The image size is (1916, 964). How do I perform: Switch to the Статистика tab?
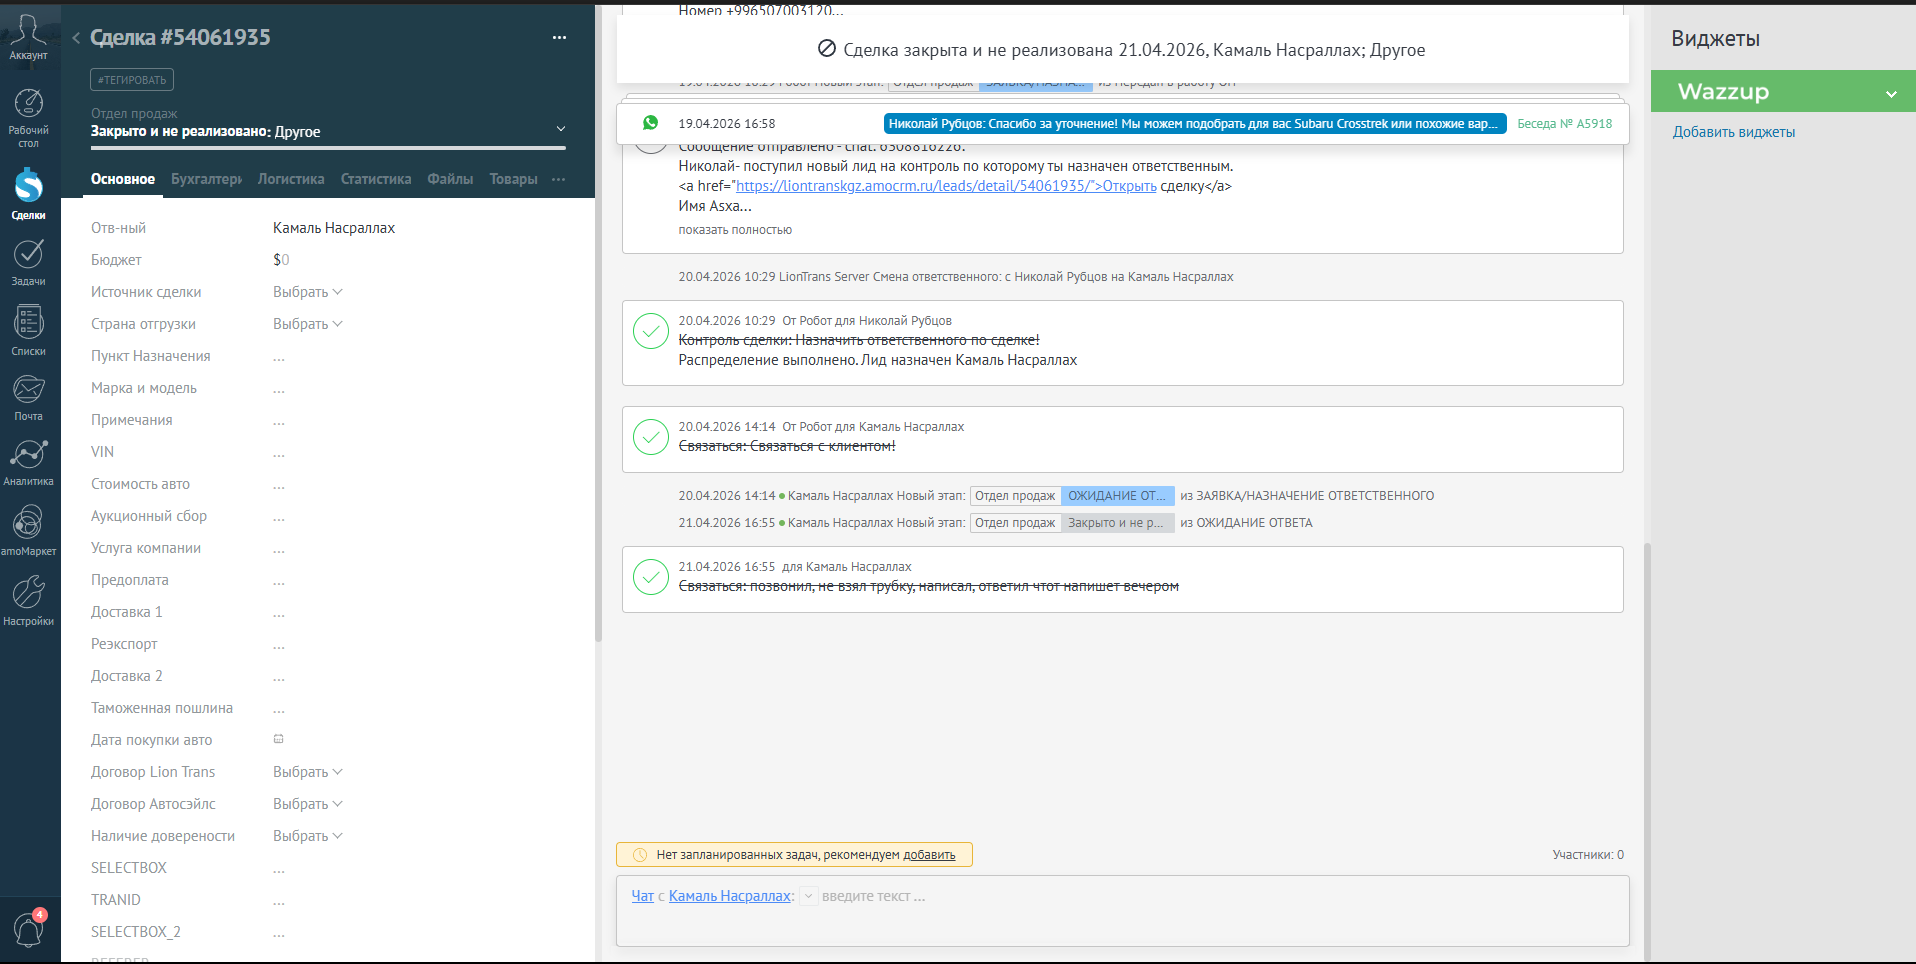(x=376, y=179)
